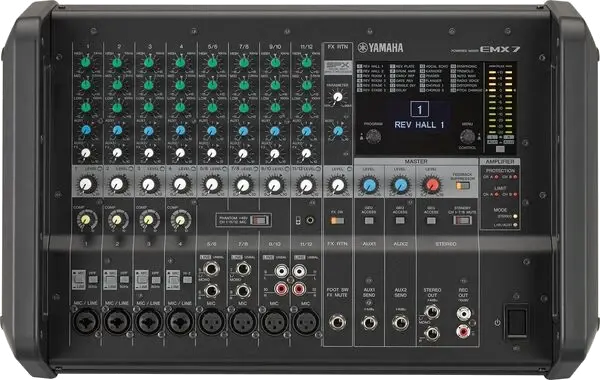600x380 pixels.
Task: Click the channel 4 blue AUX1 knob
Action: coord(180,131)
